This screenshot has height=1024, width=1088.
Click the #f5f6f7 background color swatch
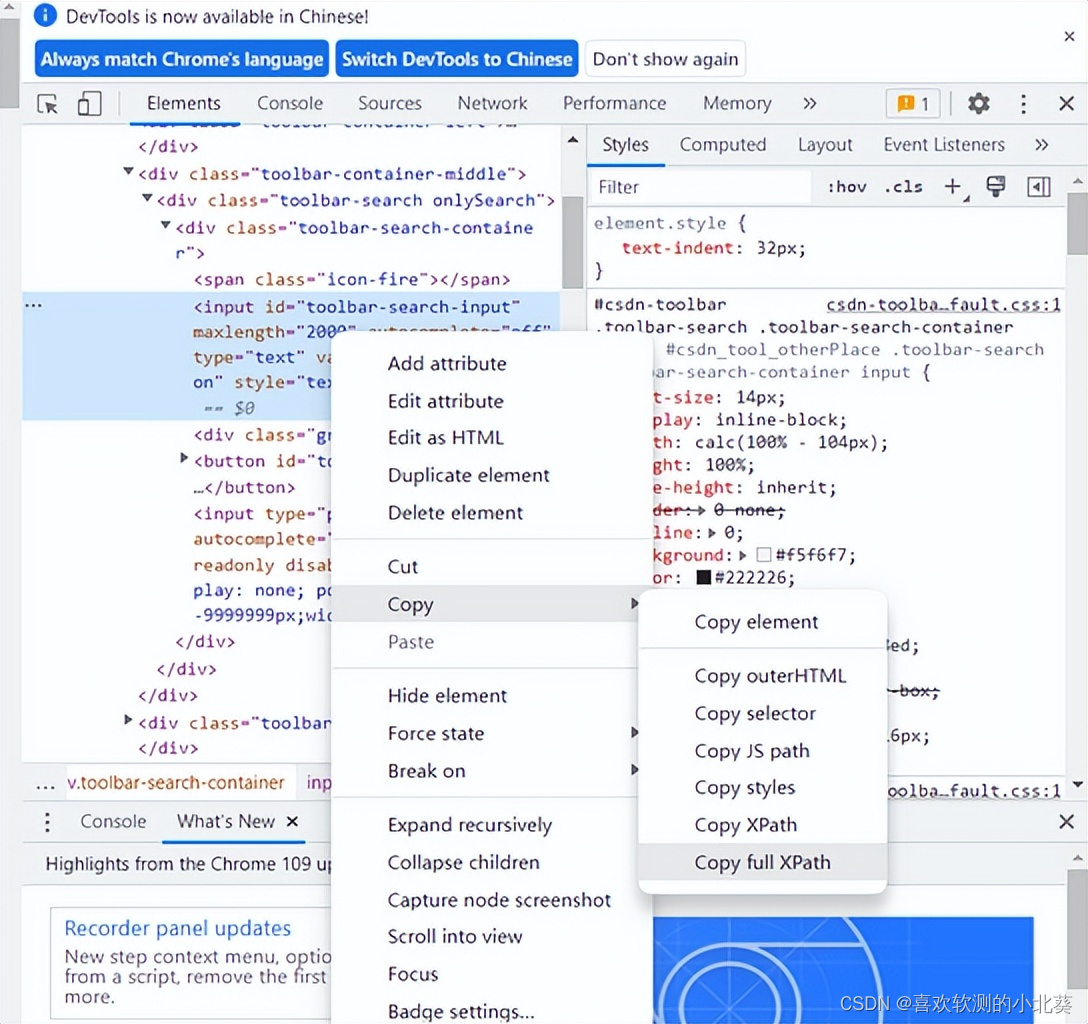(764, 555)
